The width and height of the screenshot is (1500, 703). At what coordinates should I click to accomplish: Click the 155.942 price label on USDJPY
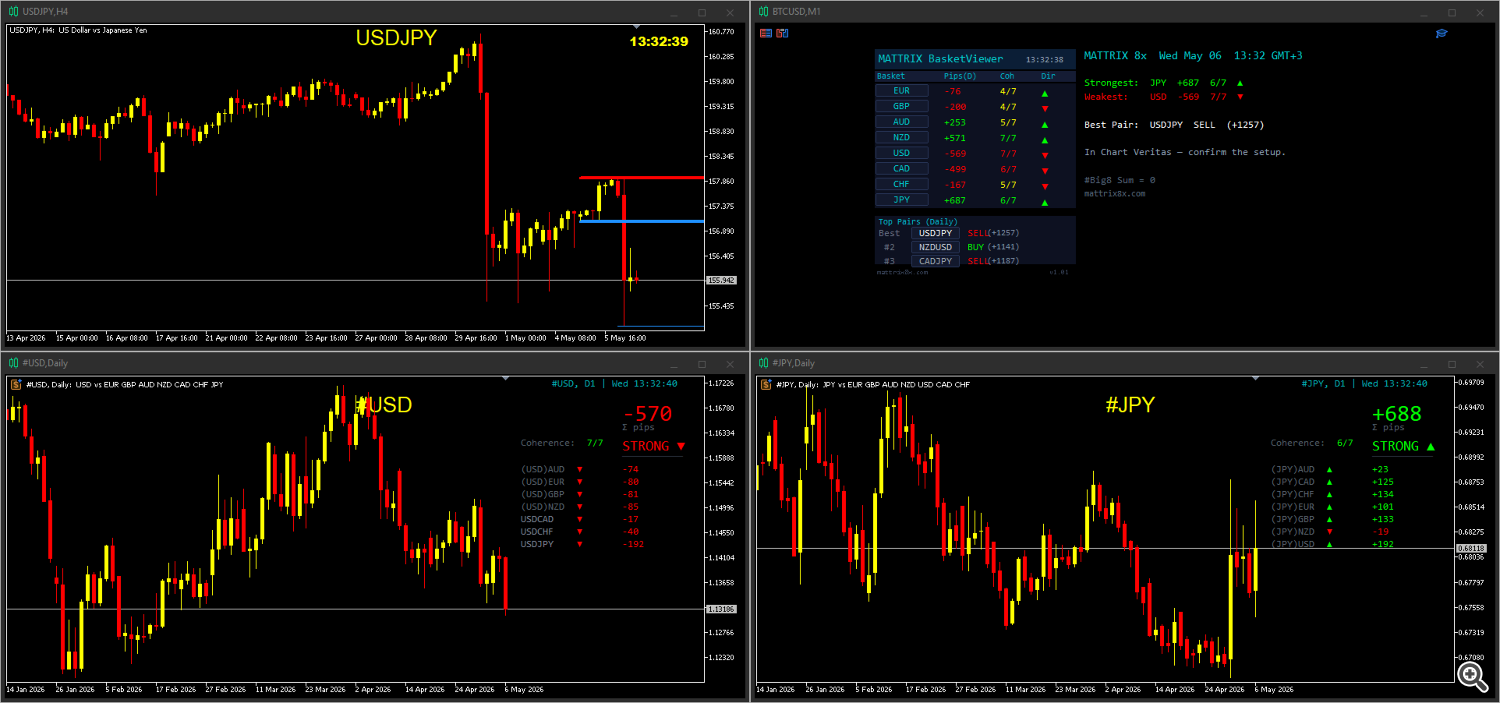721,281
